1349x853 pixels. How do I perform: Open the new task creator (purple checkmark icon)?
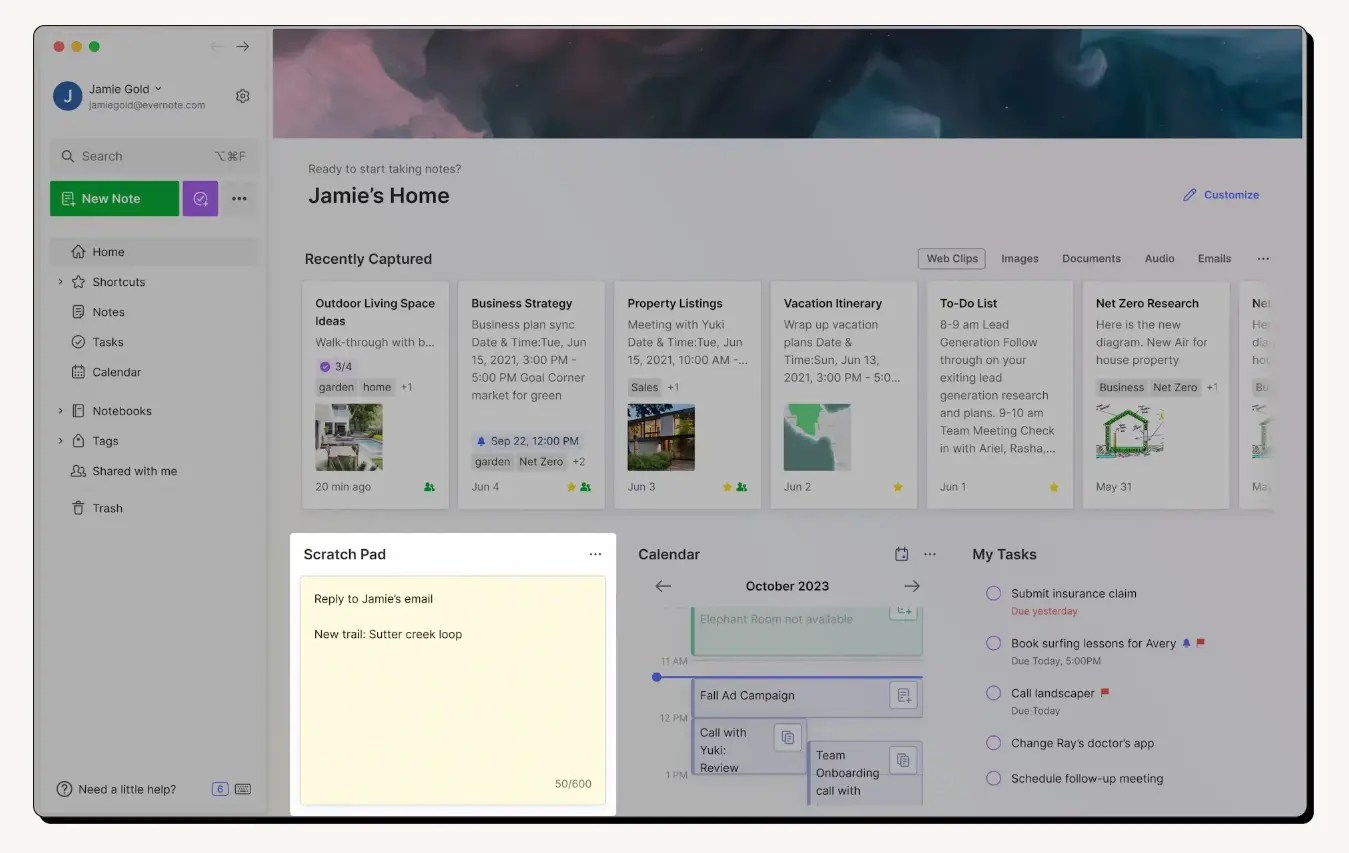coord(200,198)
